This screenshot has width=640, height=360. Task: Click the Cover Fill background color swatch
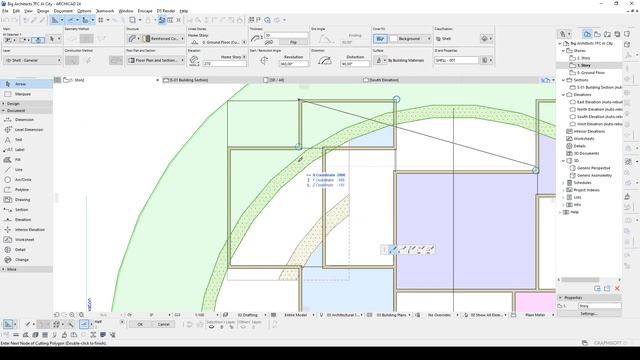(x=393, y=38)
